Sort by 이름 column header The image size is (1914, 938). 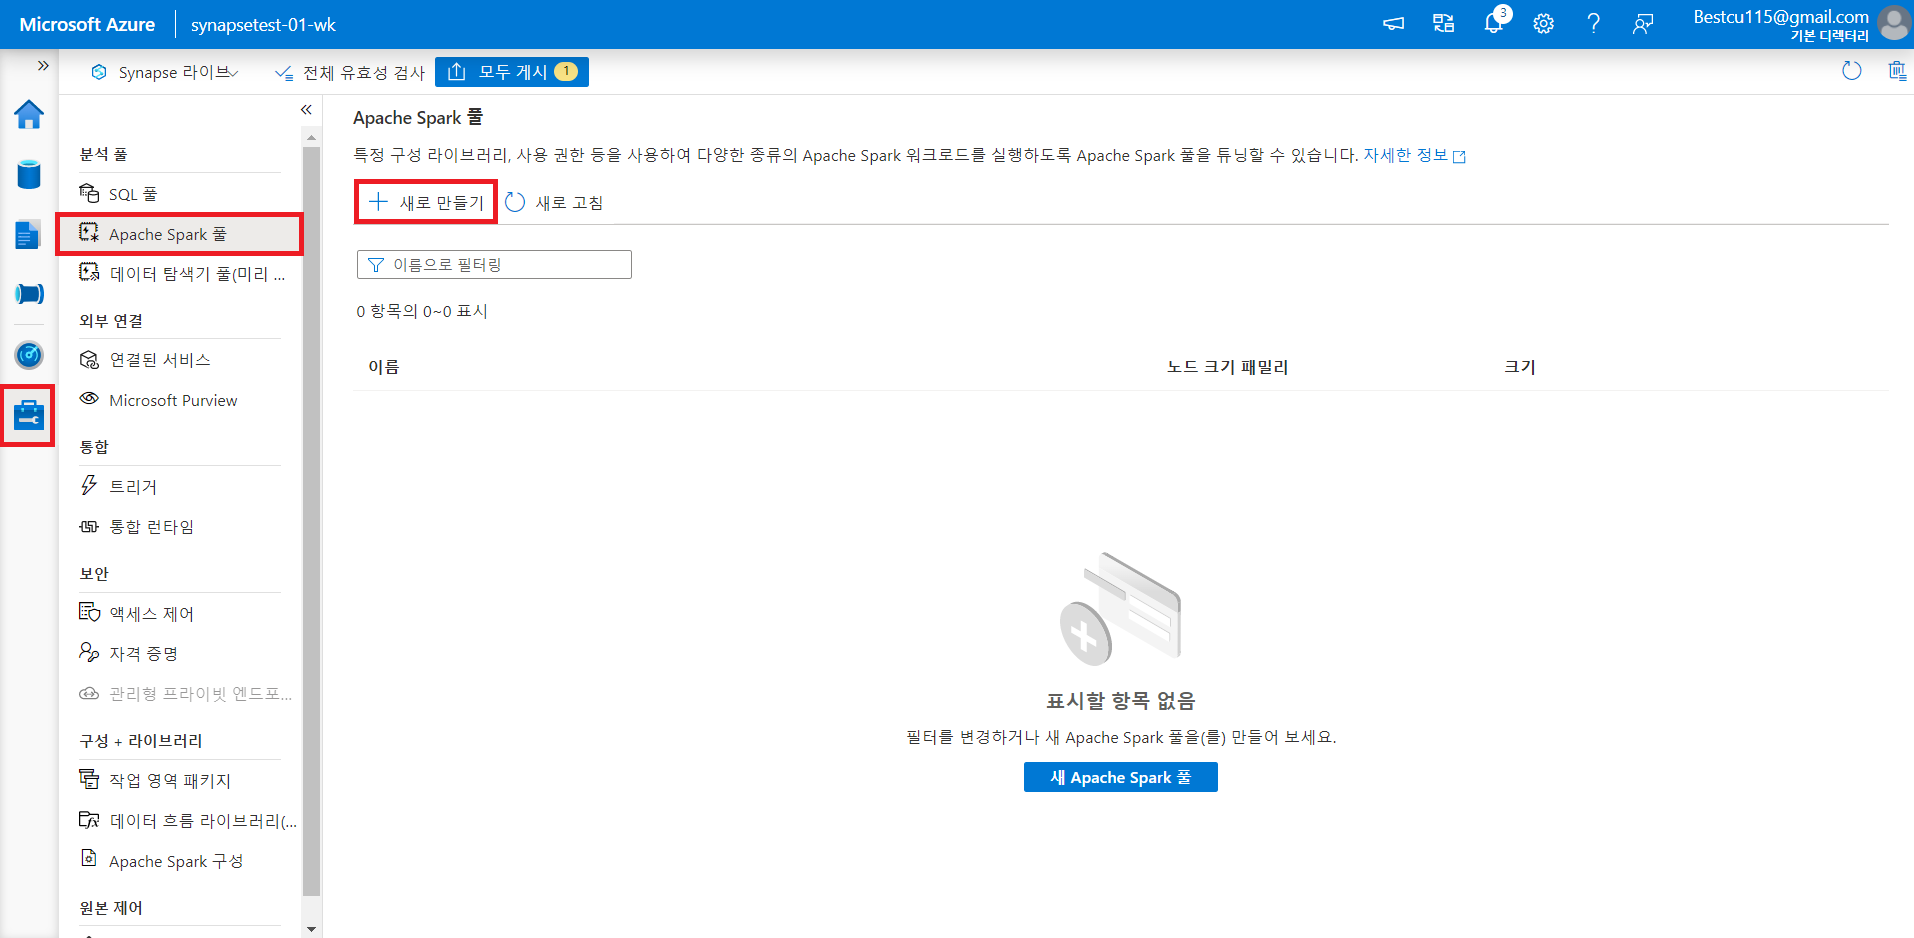click(x=384, y=367)
